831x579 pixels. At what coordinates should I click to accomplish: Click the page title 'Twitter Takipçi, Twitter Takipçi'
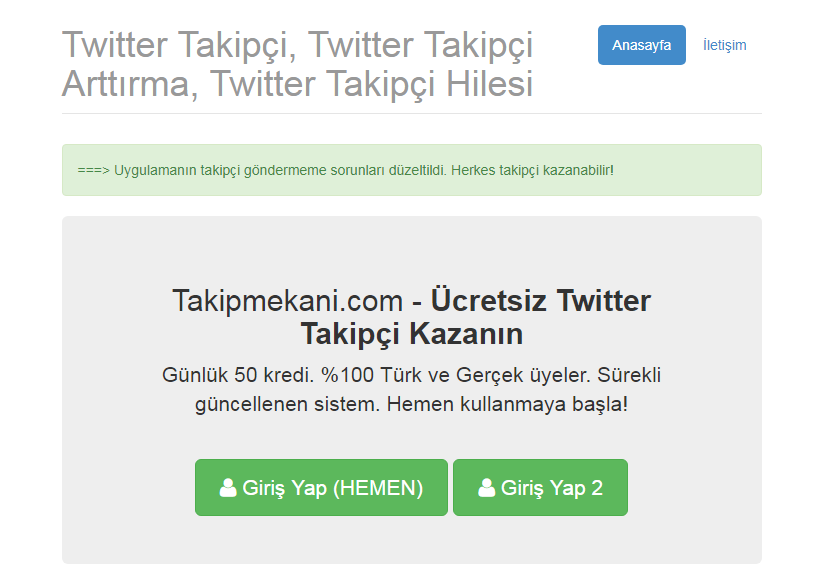[297, 44]
